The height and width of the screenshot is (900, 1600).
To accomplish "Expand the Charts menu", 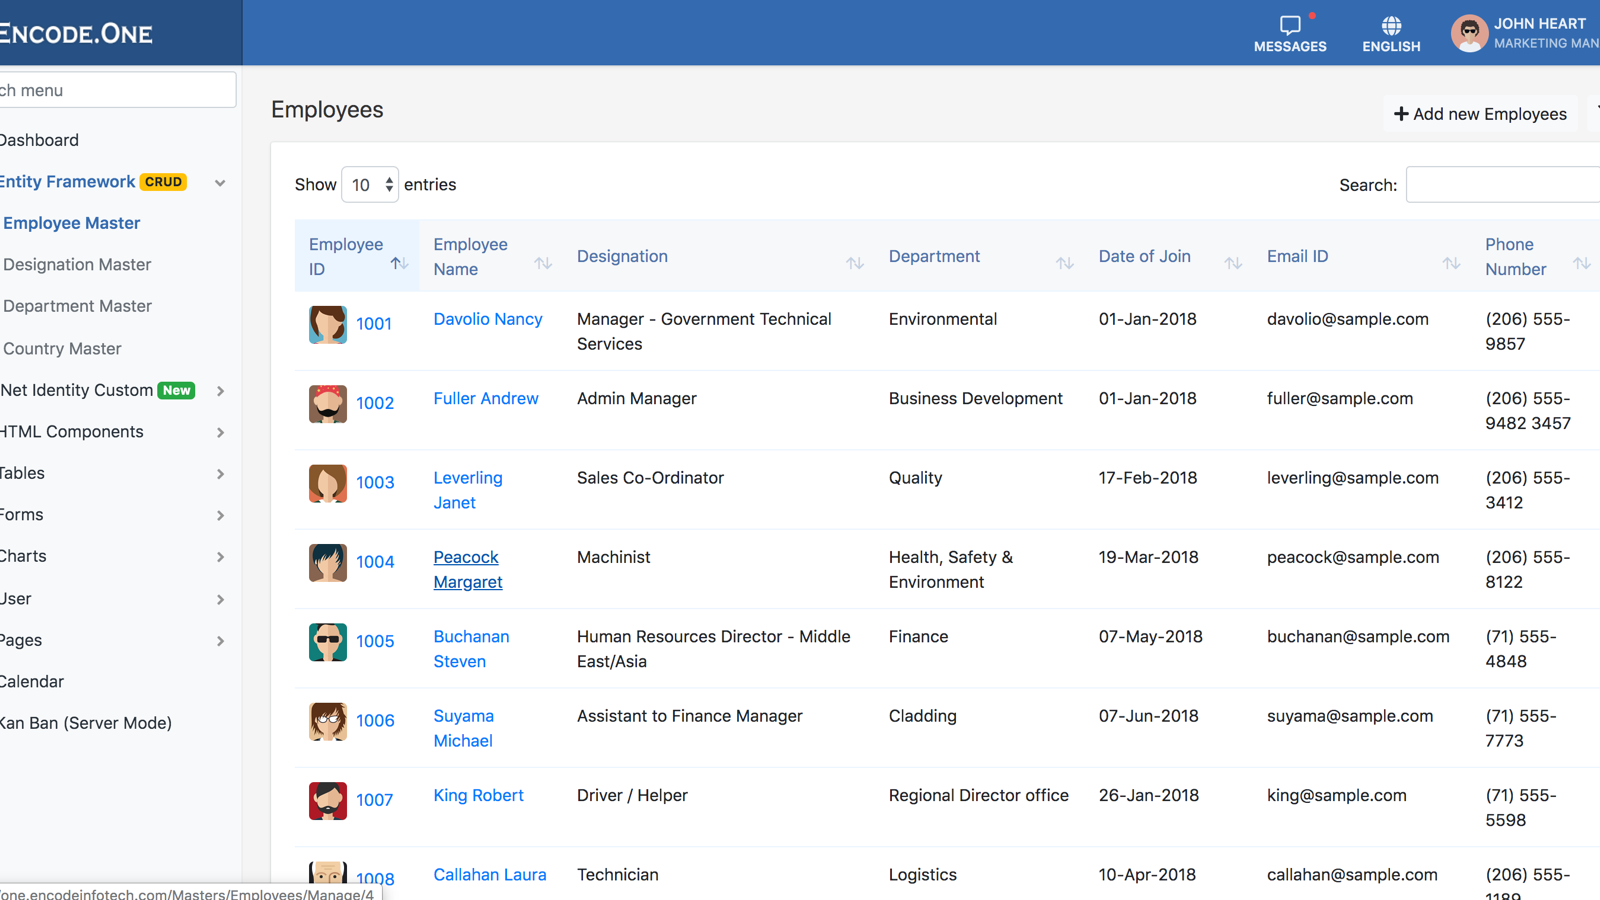I will click(24, 556).
